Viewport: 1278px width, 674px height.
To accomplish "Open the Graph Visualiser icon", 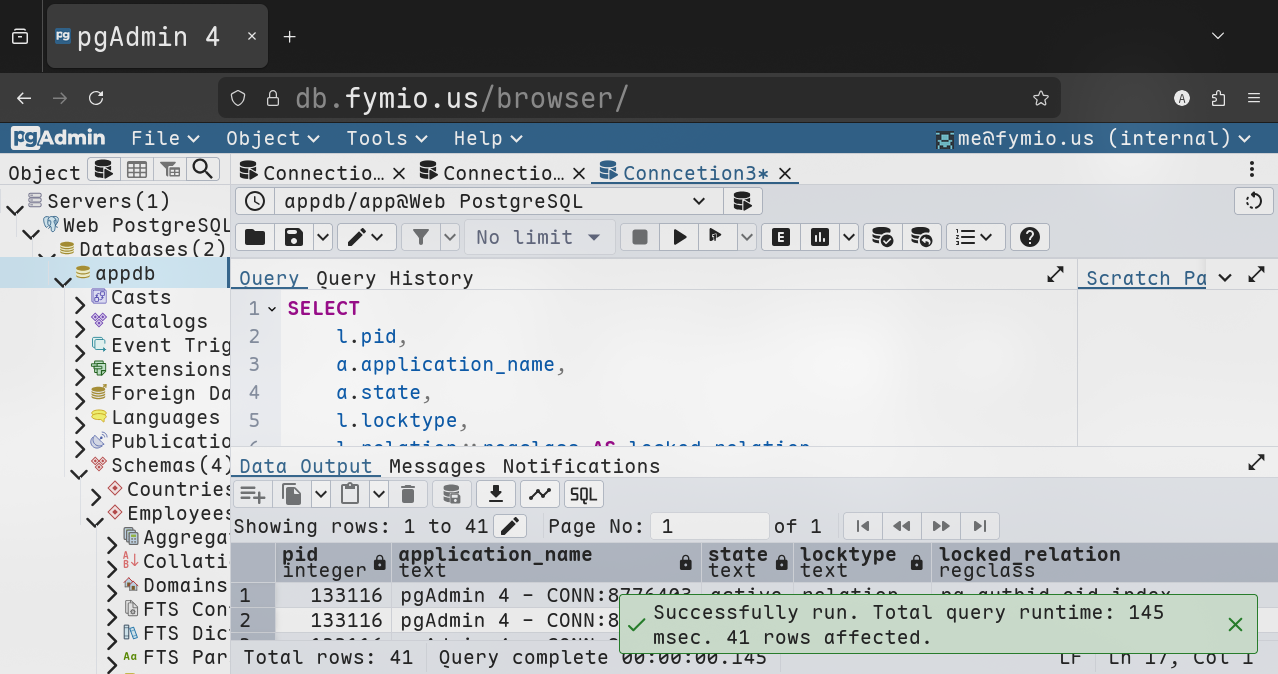I will click(539, 494).
